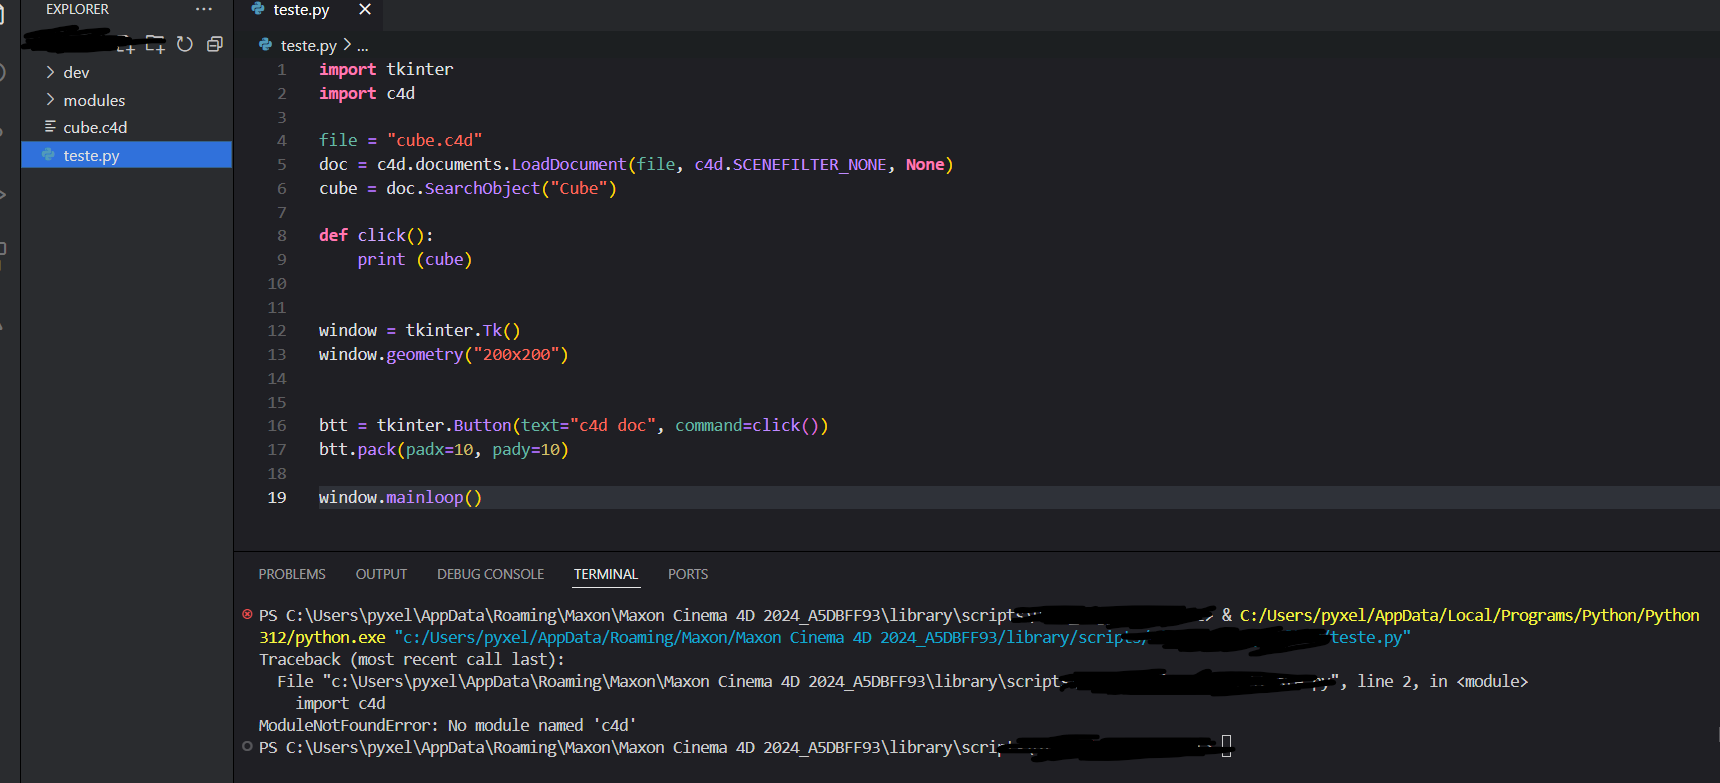
Task: Click teste.py" at the end of terminal command
Action: pyautogui.click(x=1370, y=637)
